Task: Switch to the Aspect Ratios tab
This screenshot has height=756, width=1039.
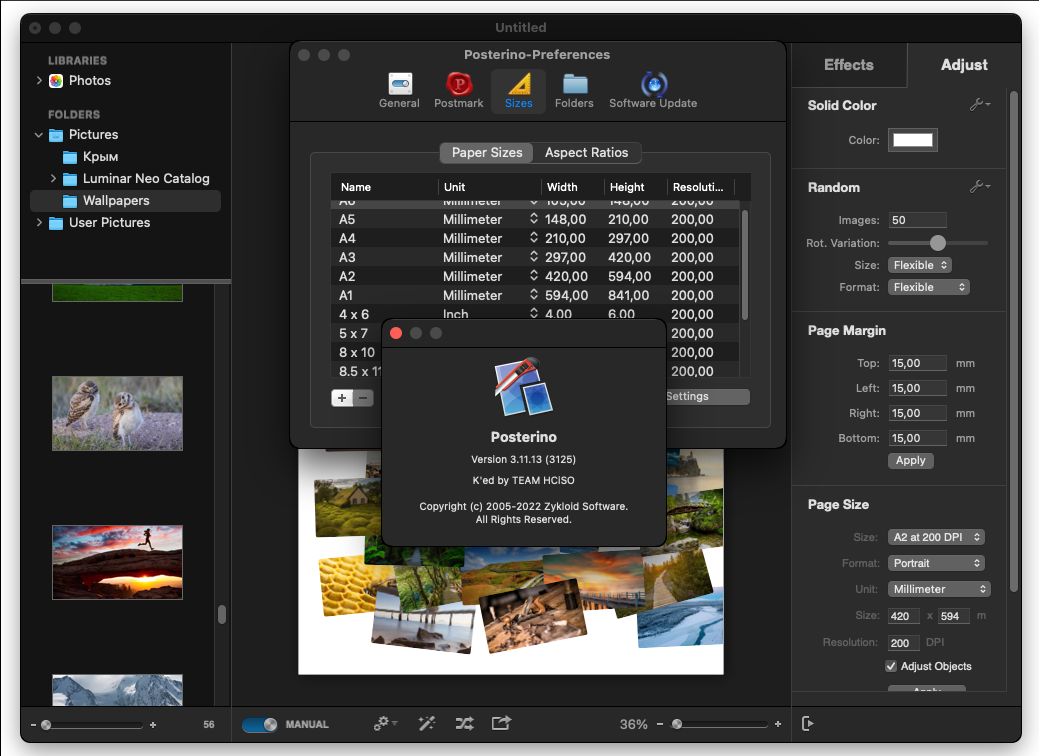Action: click(586, 152)
